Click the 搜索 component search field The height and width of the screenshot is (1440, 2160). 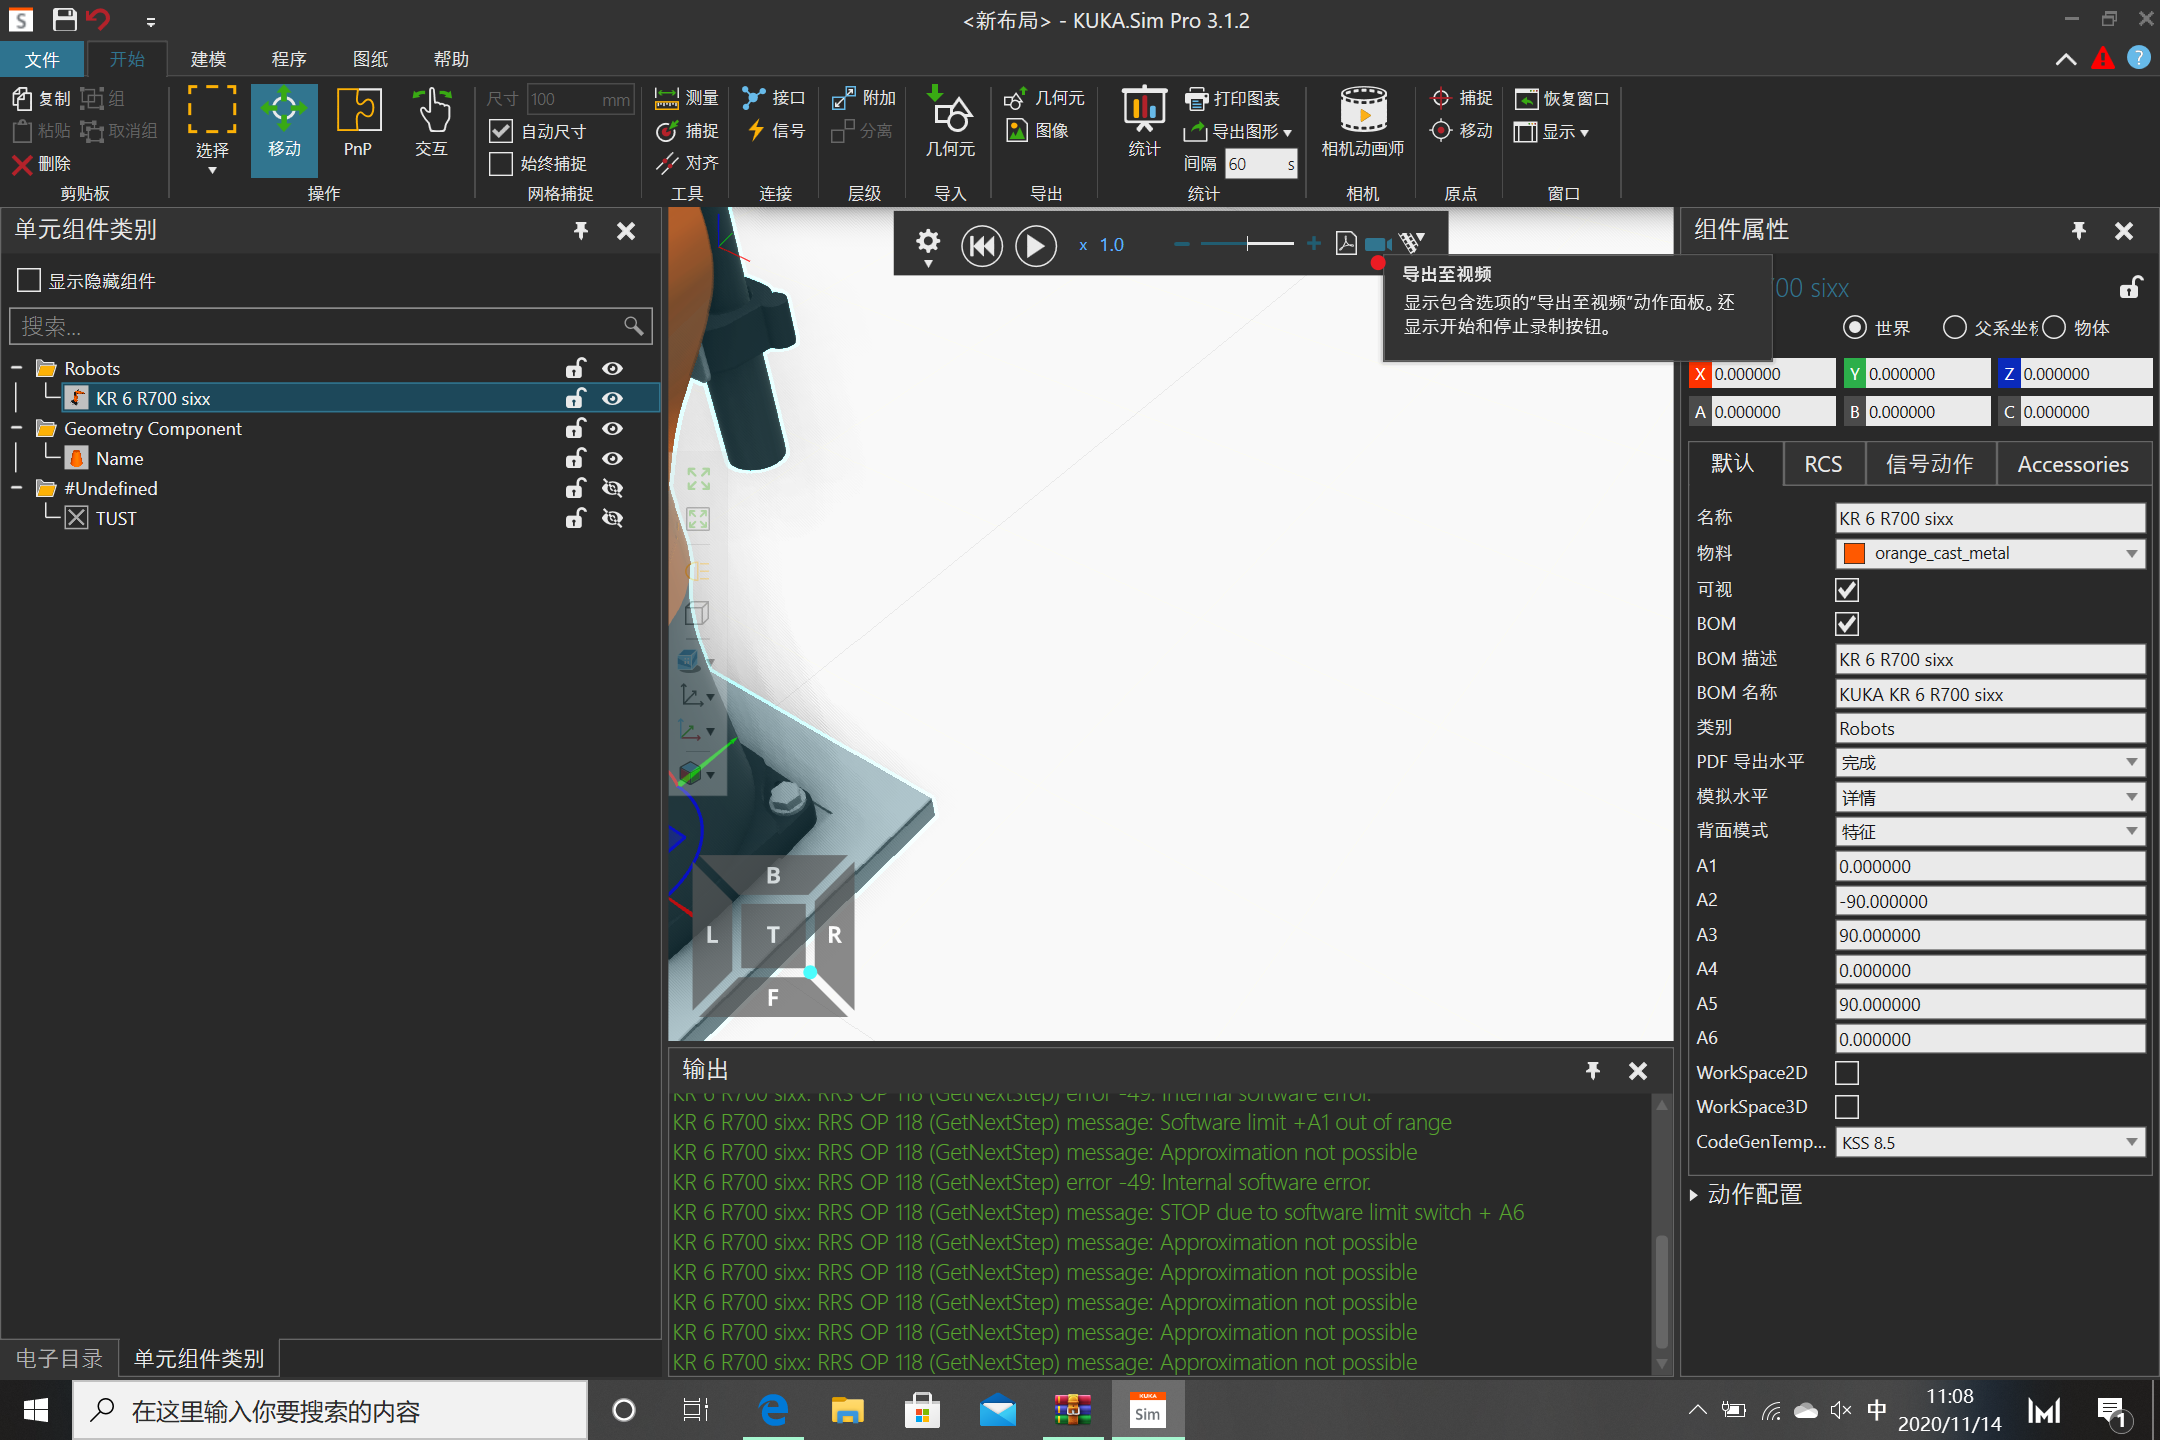point(330,326)
